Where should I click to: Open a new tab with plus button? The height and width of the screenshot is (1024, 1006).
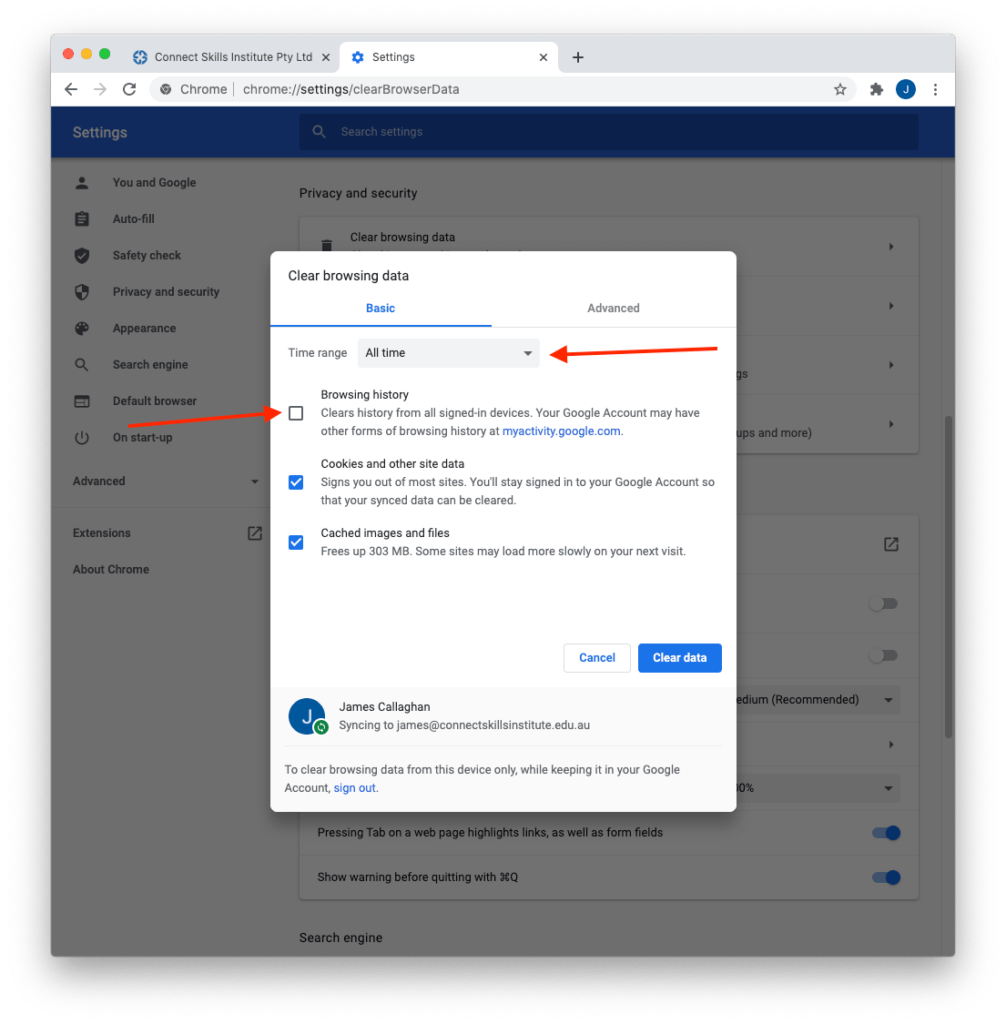tap(577, 57)
